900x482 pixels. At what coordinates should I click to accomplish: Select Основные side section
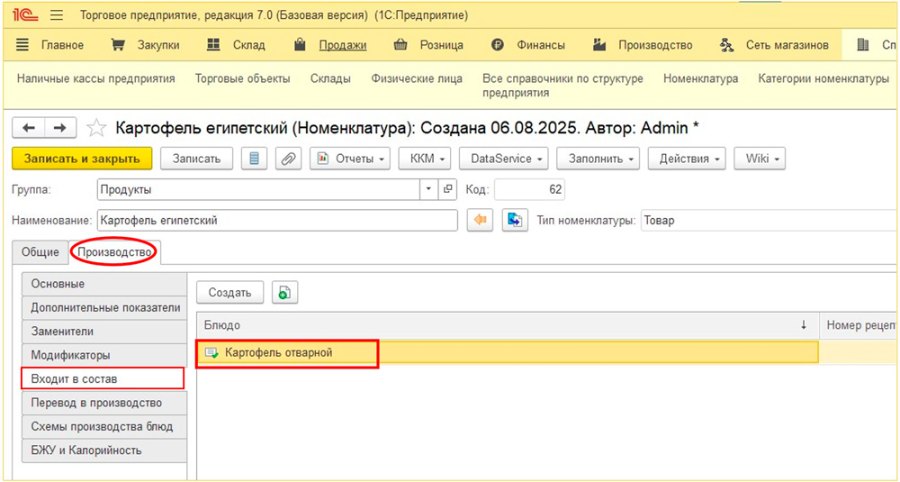pos(104,284)
